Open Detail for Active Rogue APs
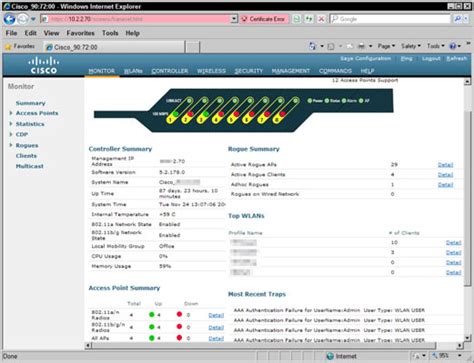This screenshot has width=474, height=363. click(445, 165)
